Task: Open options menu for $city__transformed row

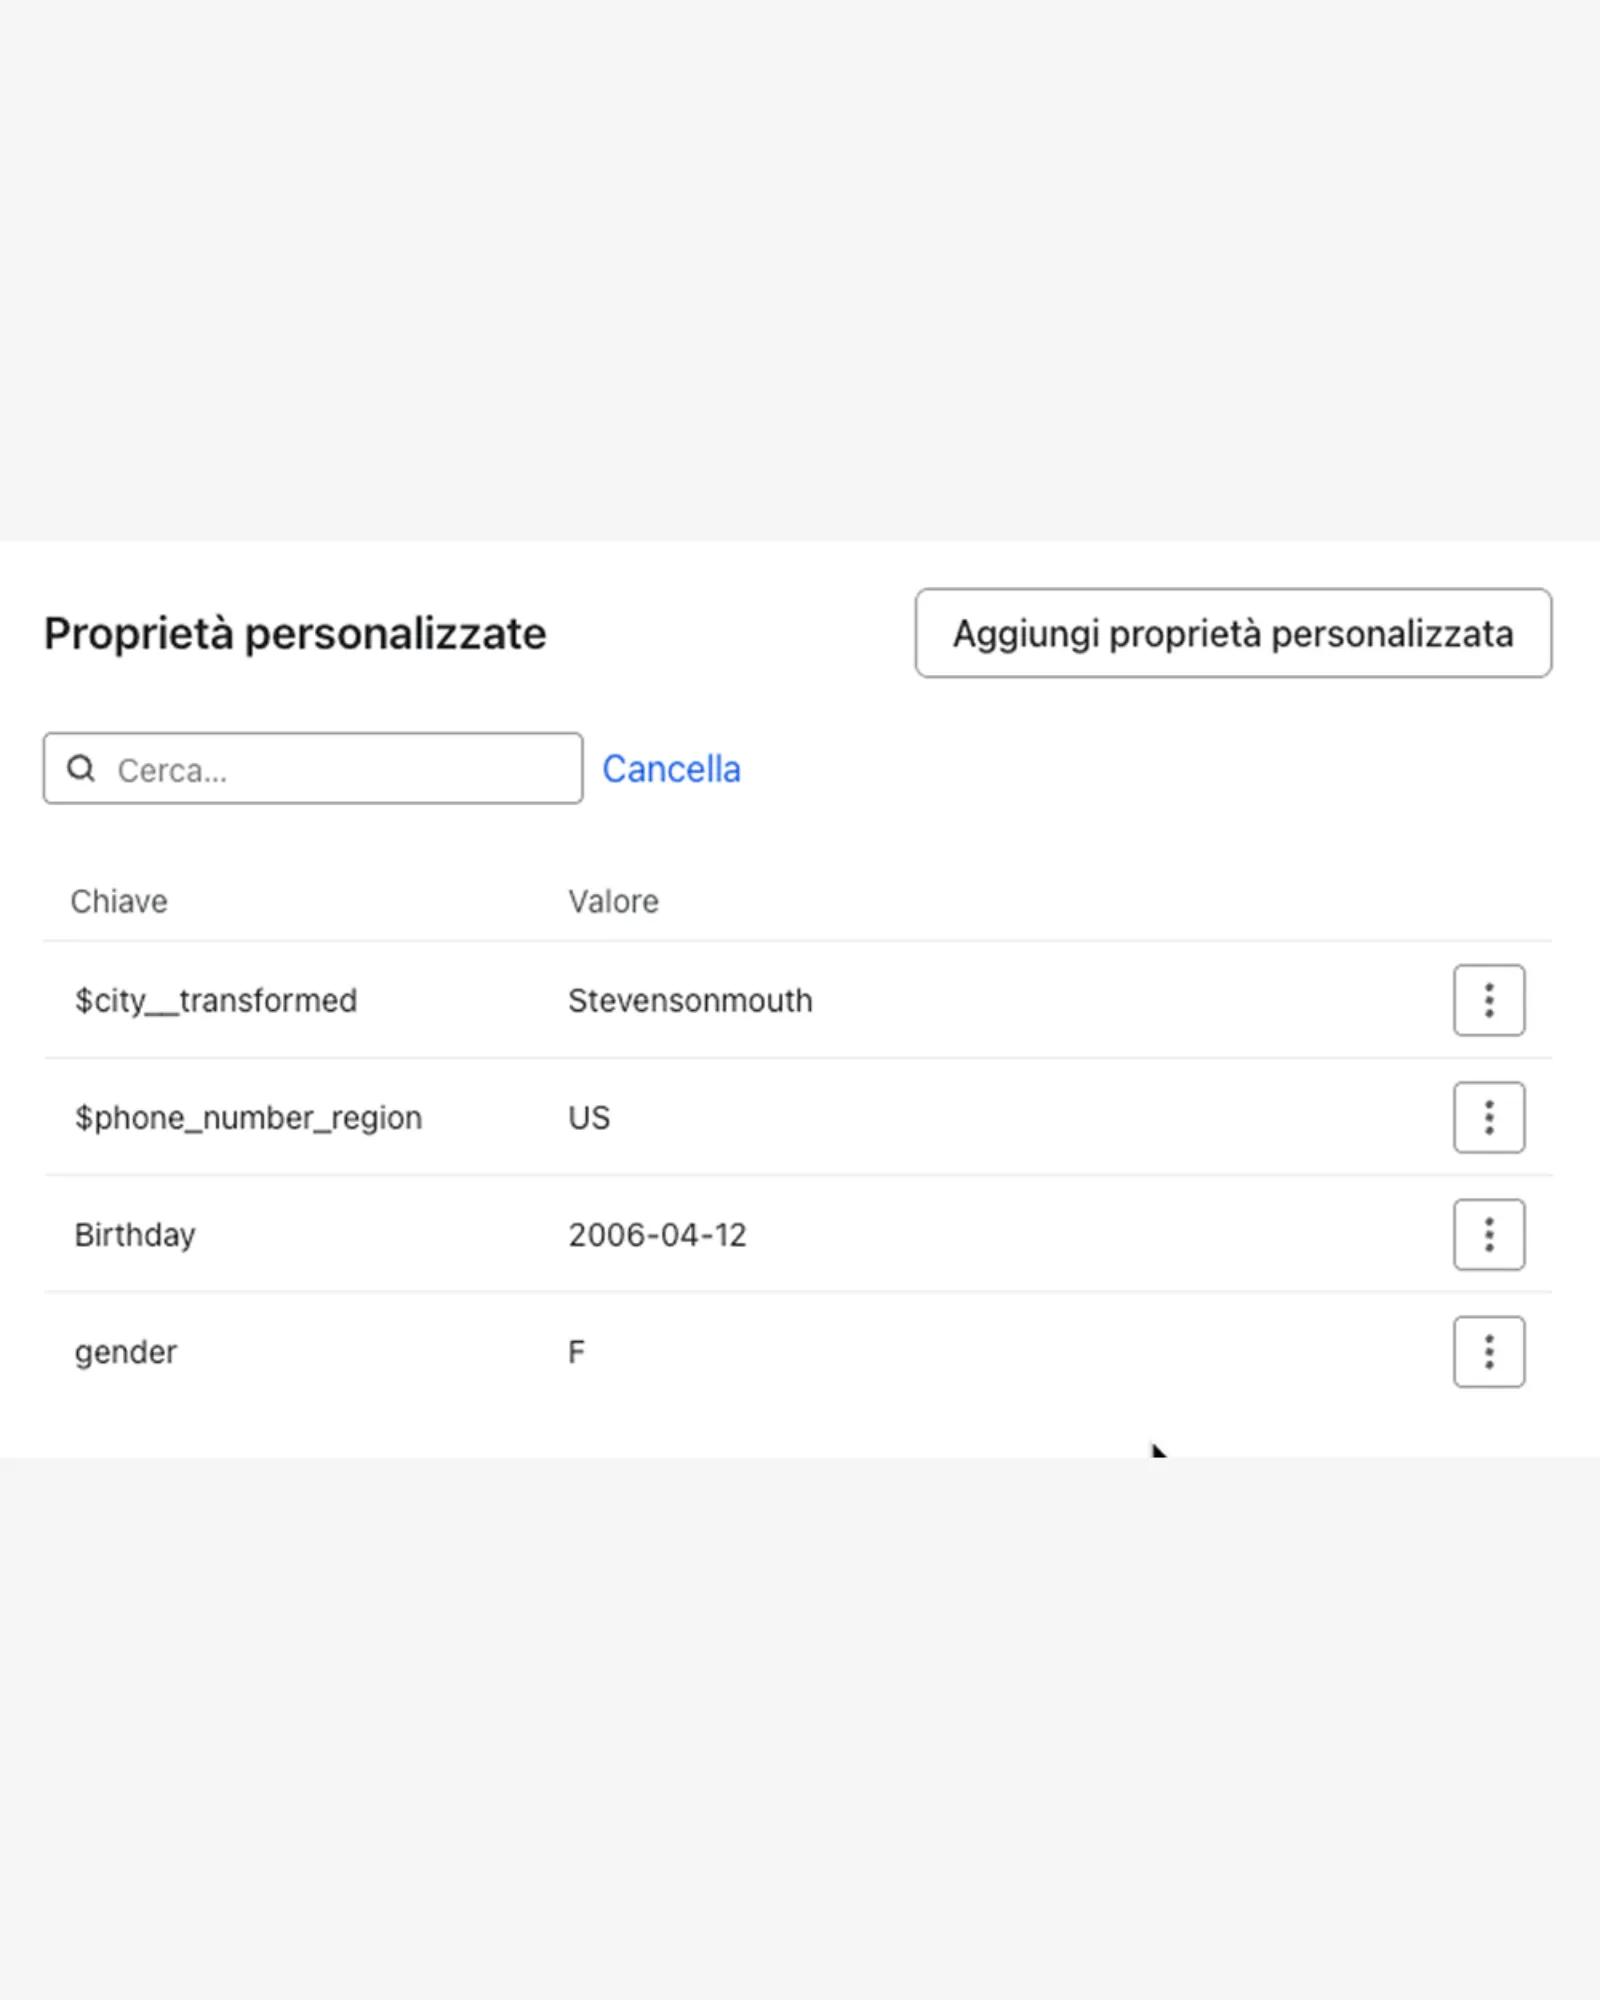Action: [x=1488, y=1000]
